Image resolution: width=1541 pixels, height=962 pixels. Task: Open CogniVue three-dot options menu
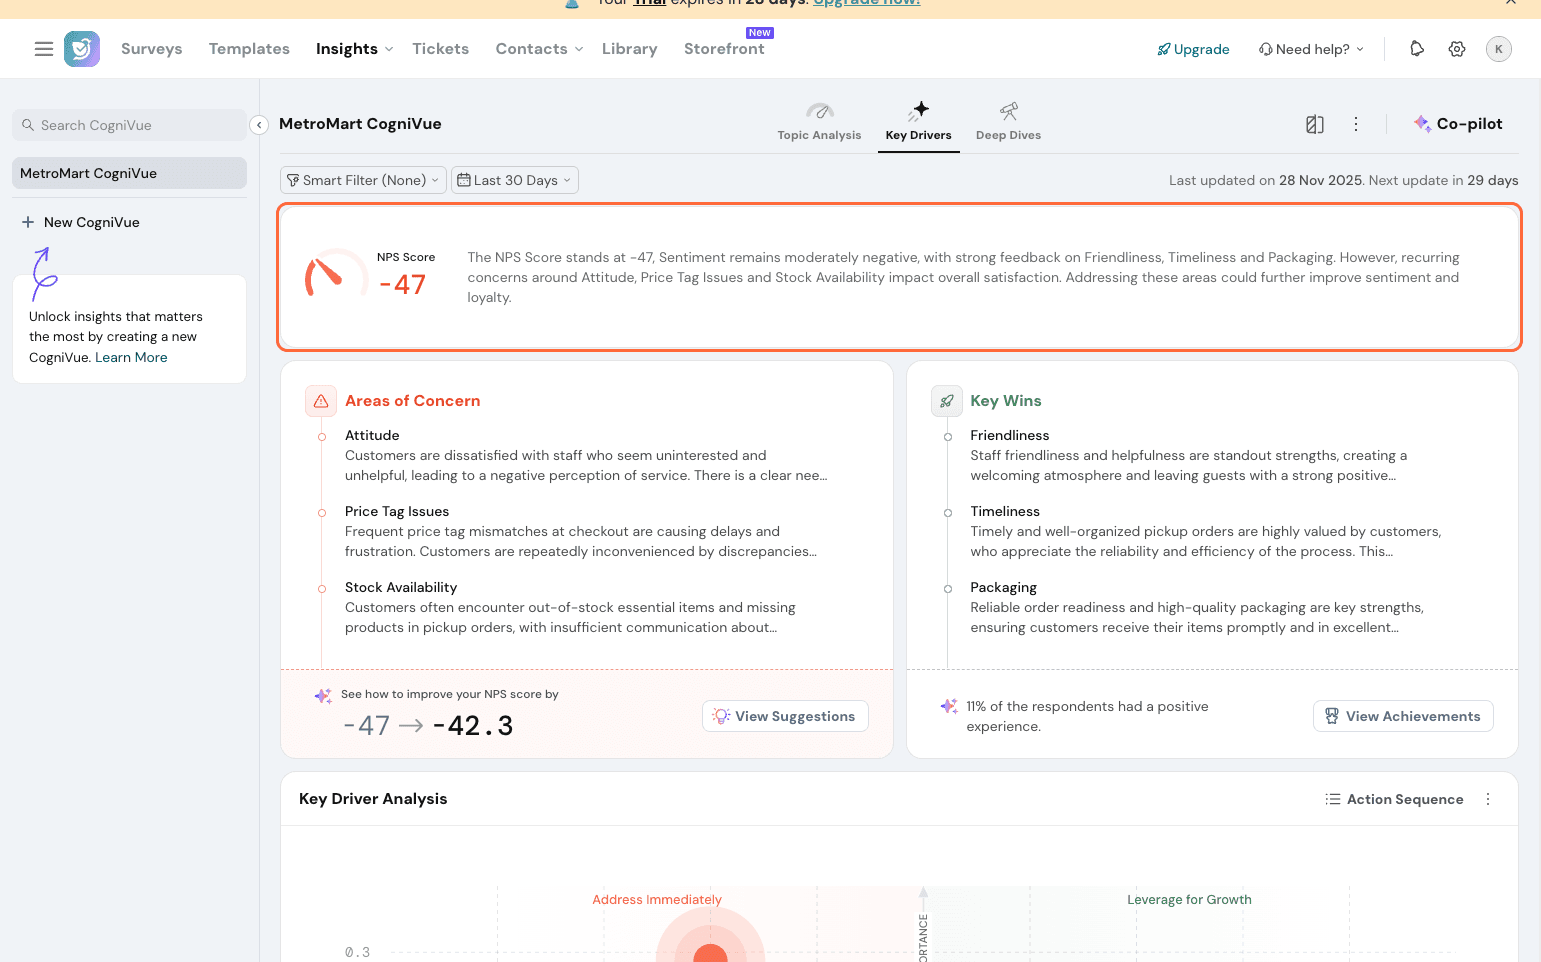(1356, 124)
